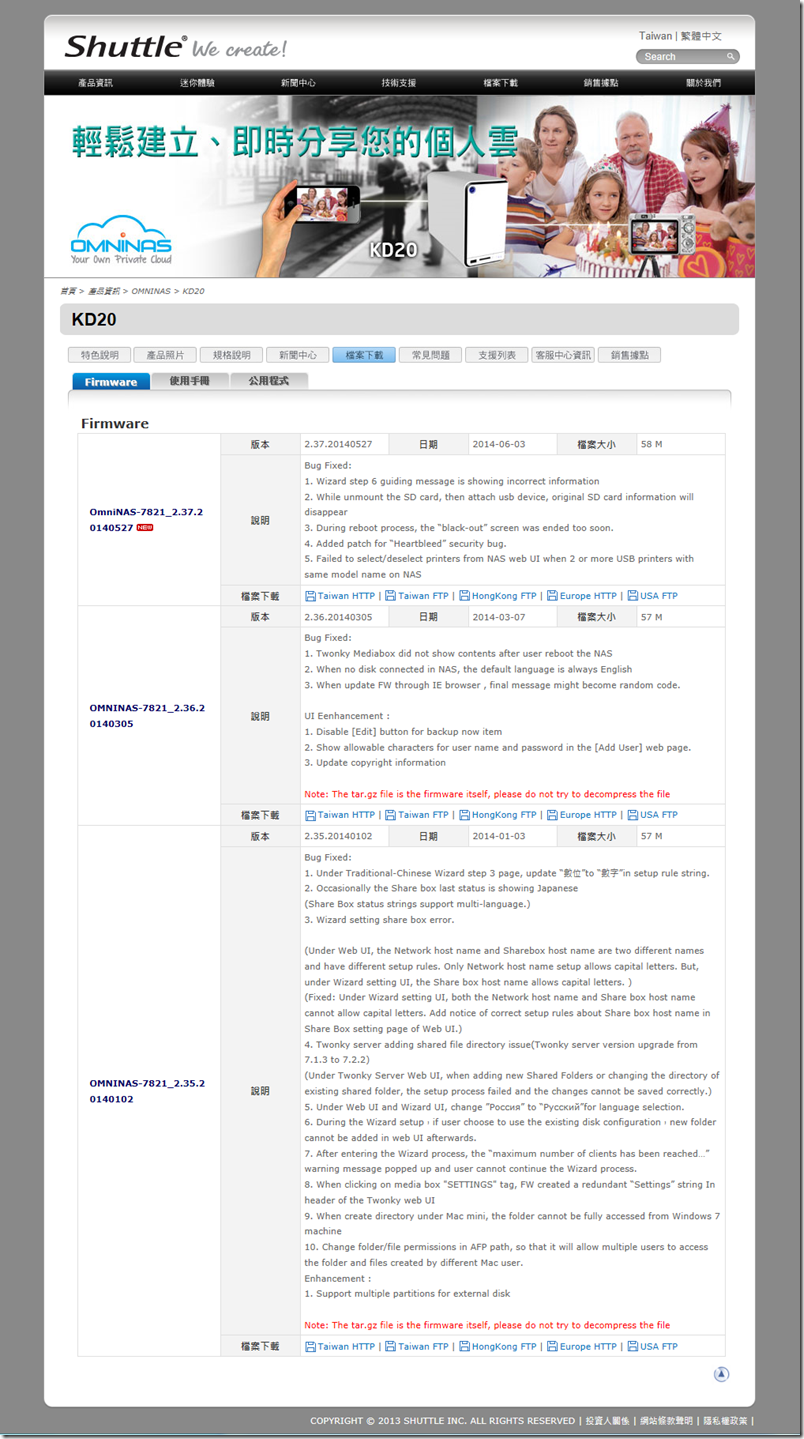This screenshot has width=804, height=1439.
Task: Click the back-to-top arrow icon
Action: coord(721,1374)
